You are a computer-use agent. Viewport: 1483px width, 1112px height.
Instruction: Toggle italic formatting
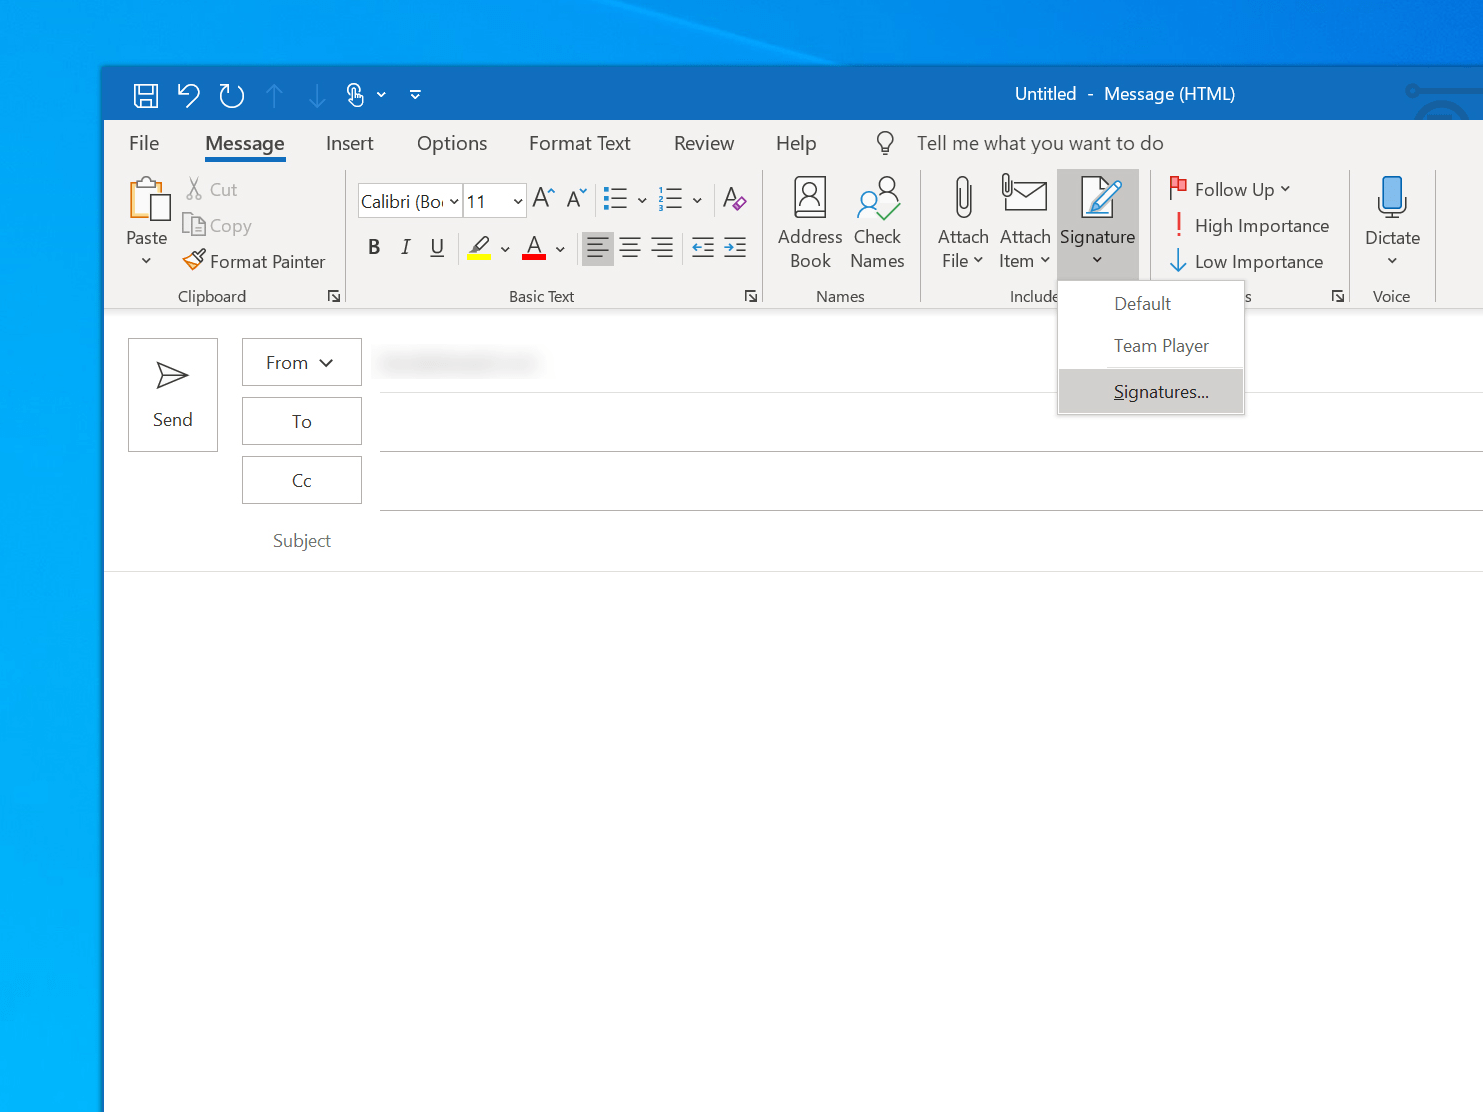[405, 247]
